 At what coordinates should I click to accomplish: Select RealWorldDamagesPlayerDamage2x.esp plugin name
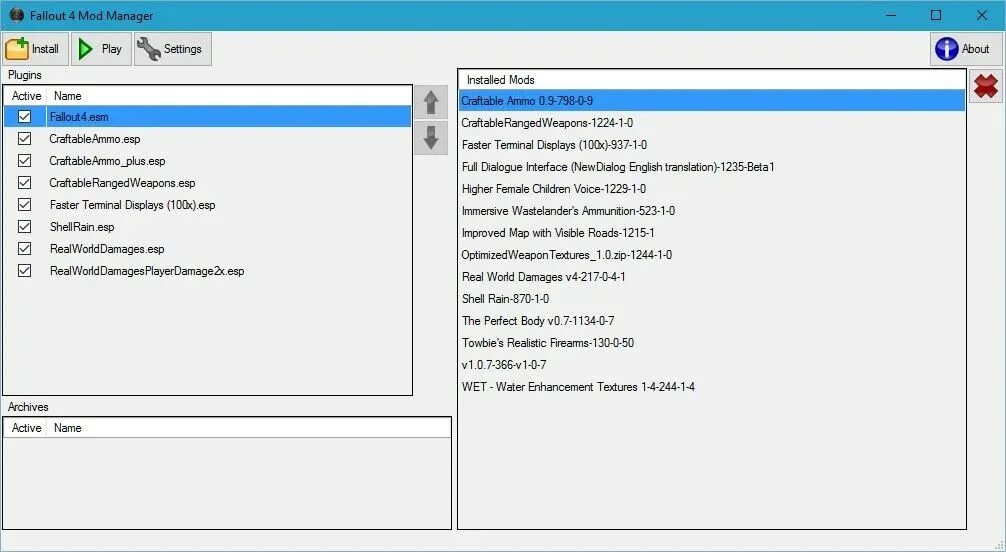point(147,271)
